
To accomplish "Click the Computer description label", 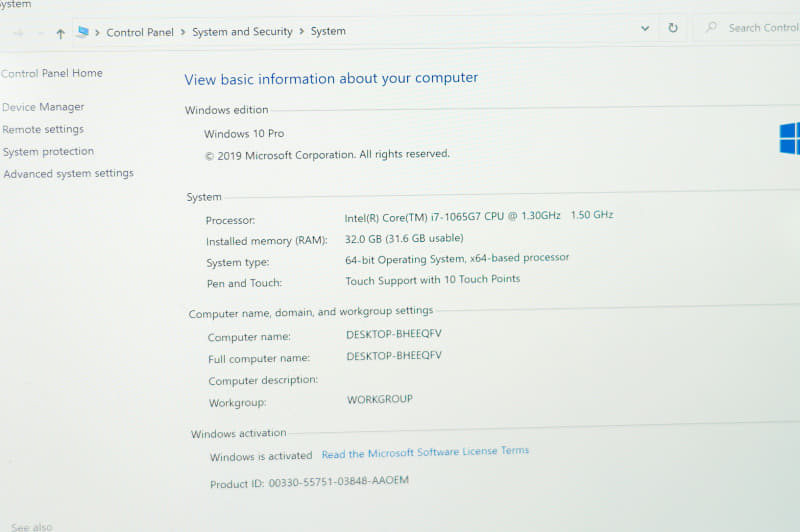I will 263,381.
